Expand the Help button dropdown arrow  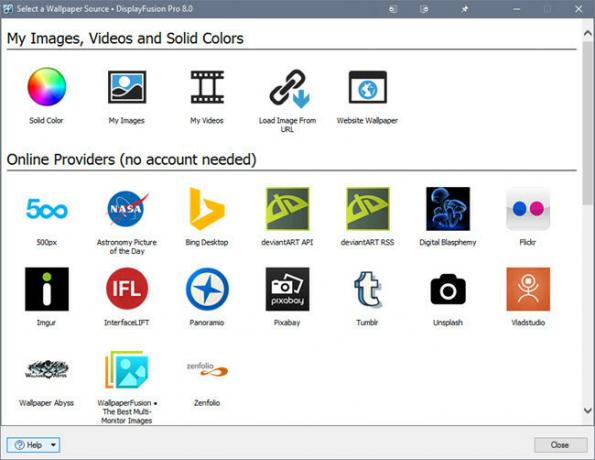tap(54, 445)
